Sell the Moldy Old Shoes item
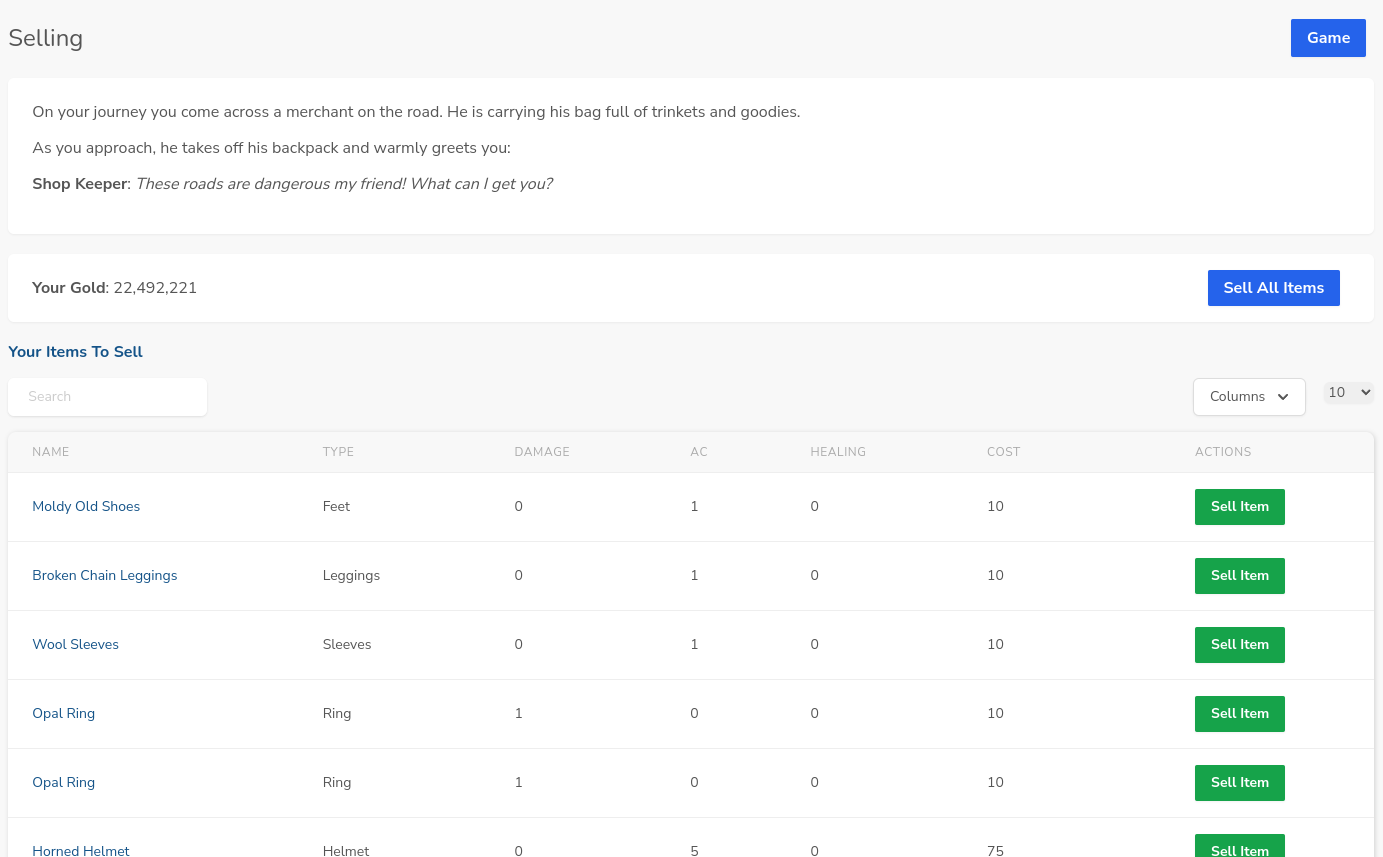Viewport: 1383px width, 857px height. tap(1239, 507)
